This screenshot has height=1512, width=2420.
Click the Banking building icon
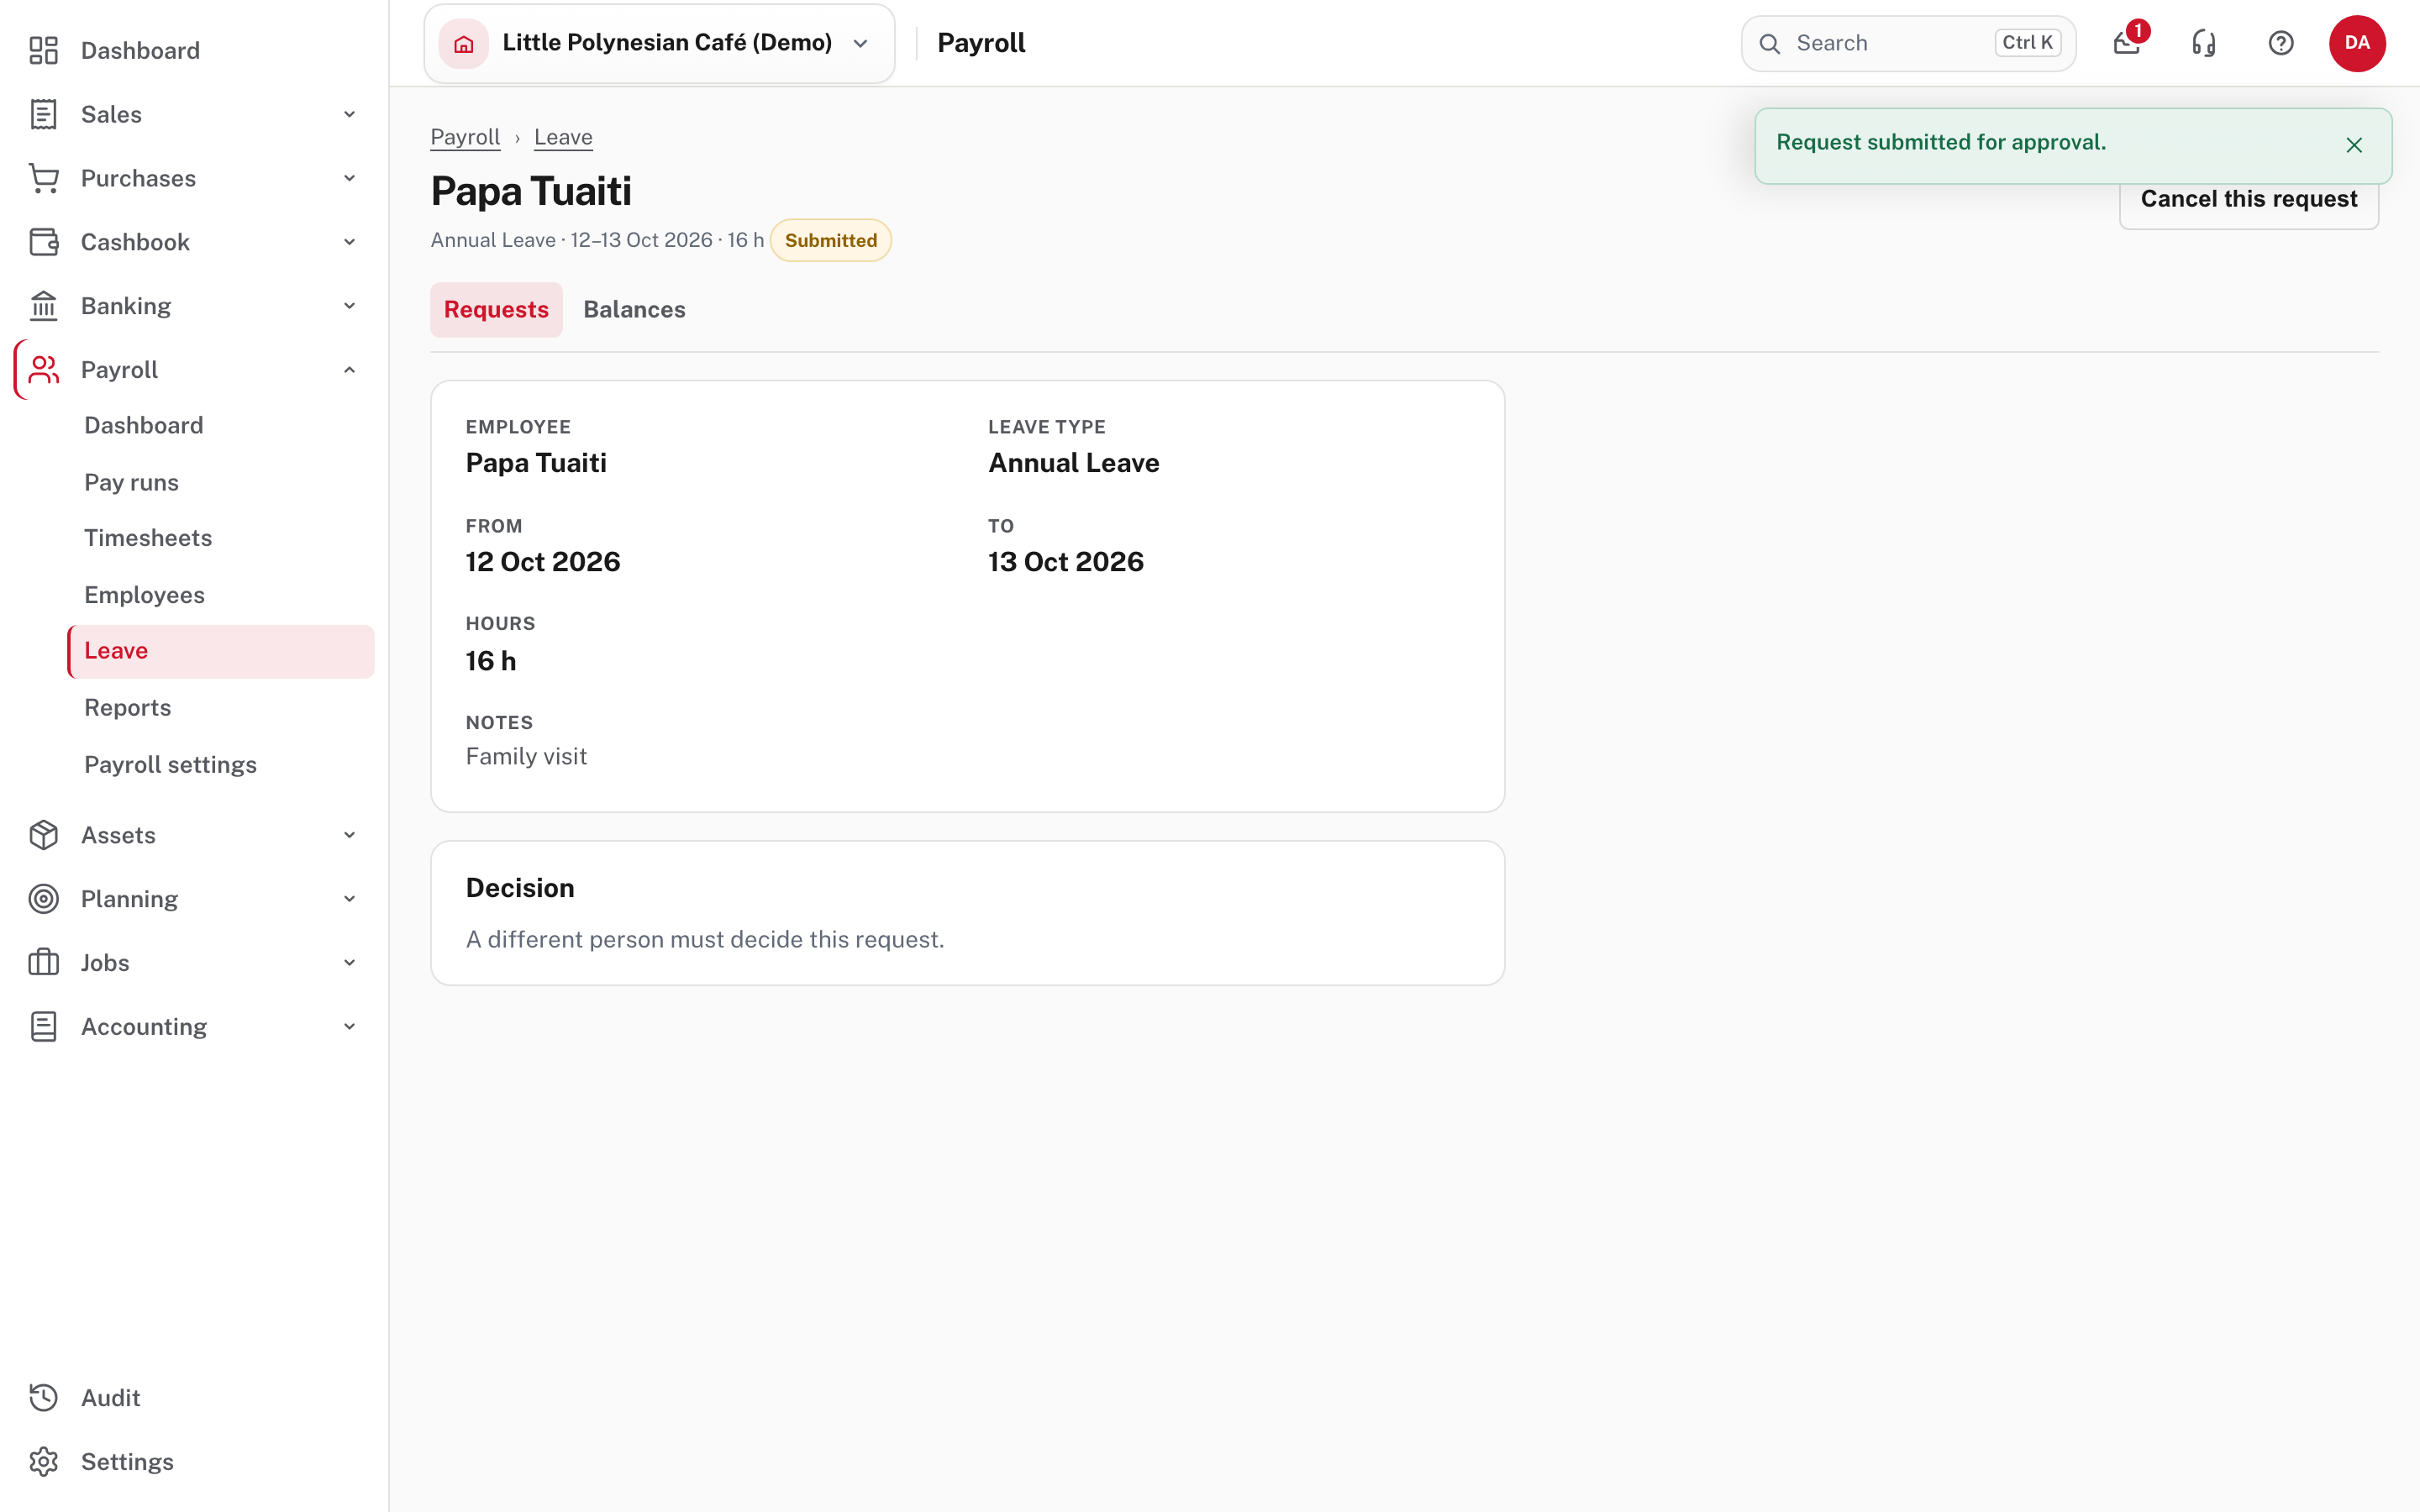43,306
